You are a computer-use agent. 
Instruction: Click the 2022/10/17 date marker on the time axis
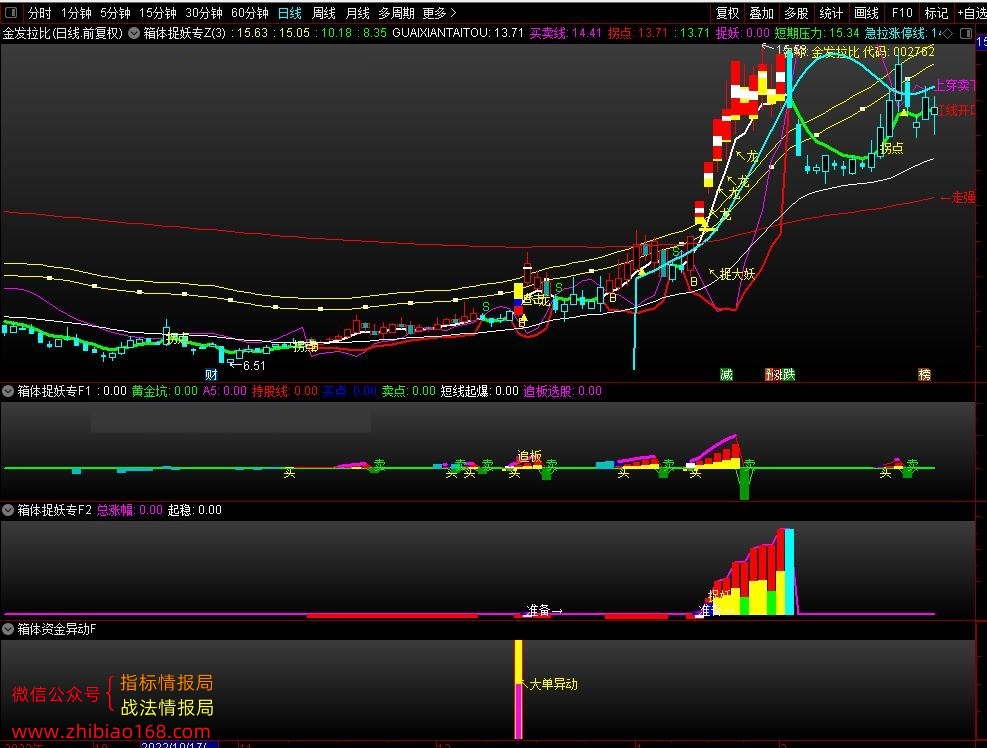179,745
